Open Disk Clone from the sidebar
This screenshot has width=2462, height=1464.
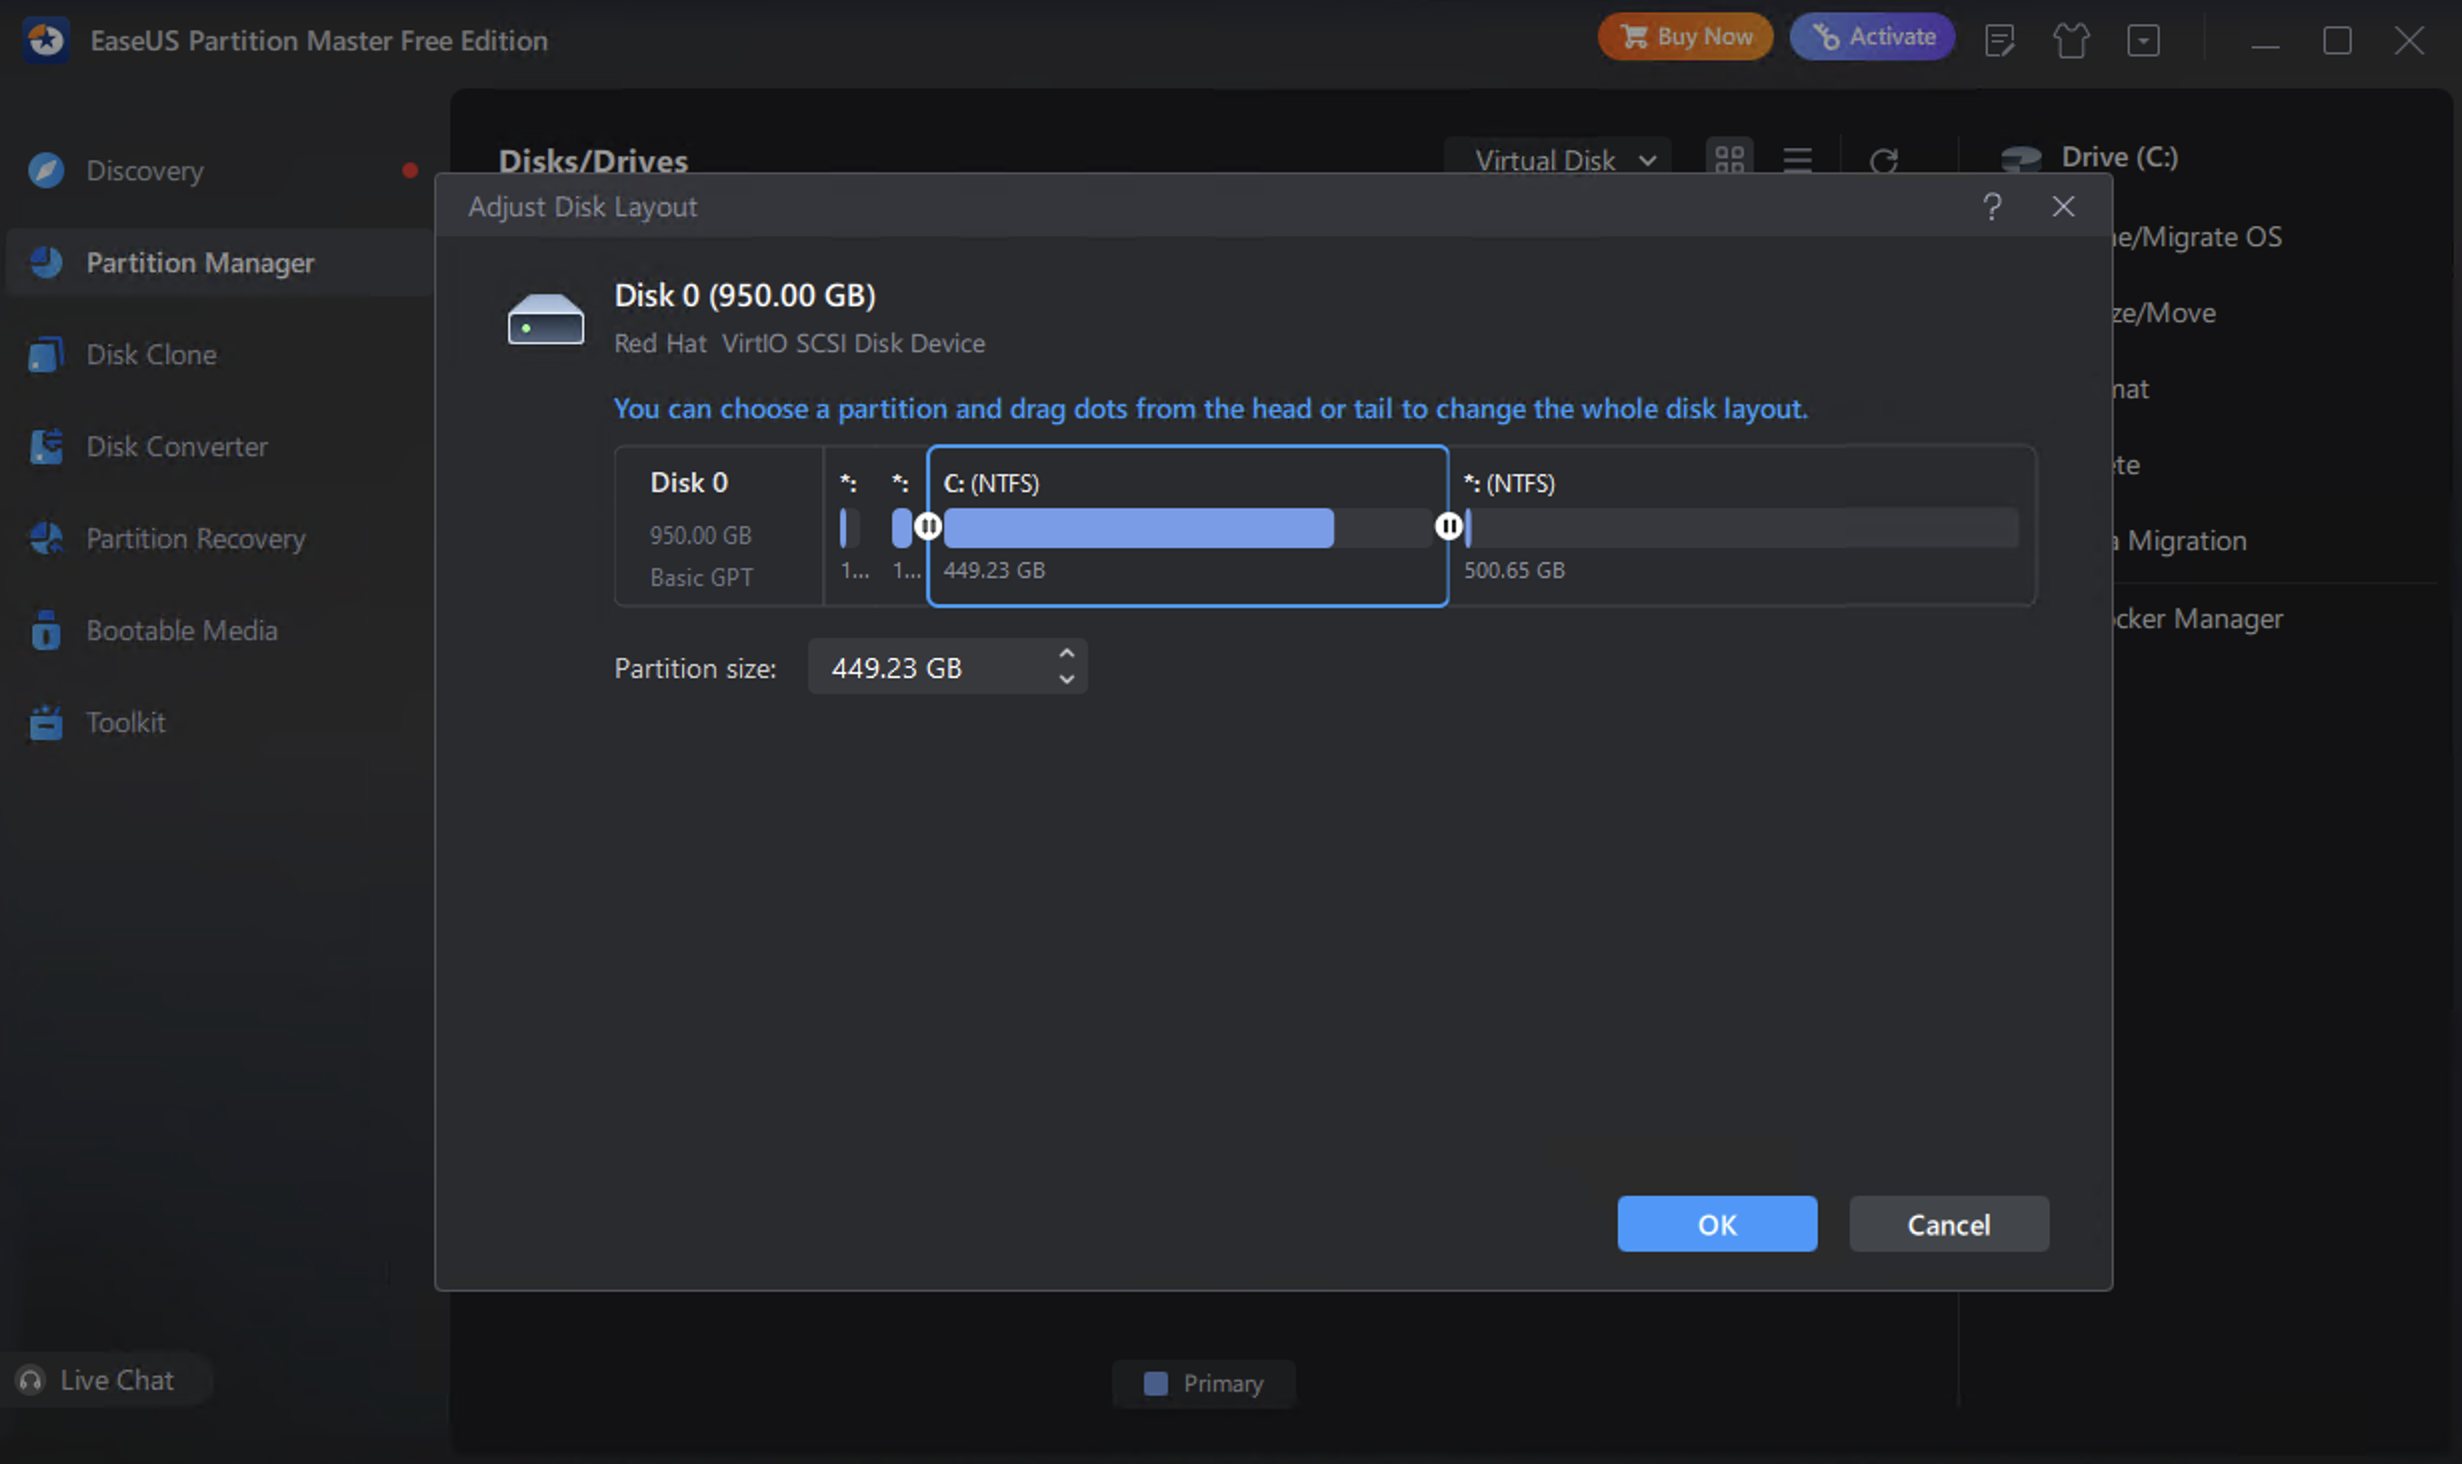tap(218, 355)
